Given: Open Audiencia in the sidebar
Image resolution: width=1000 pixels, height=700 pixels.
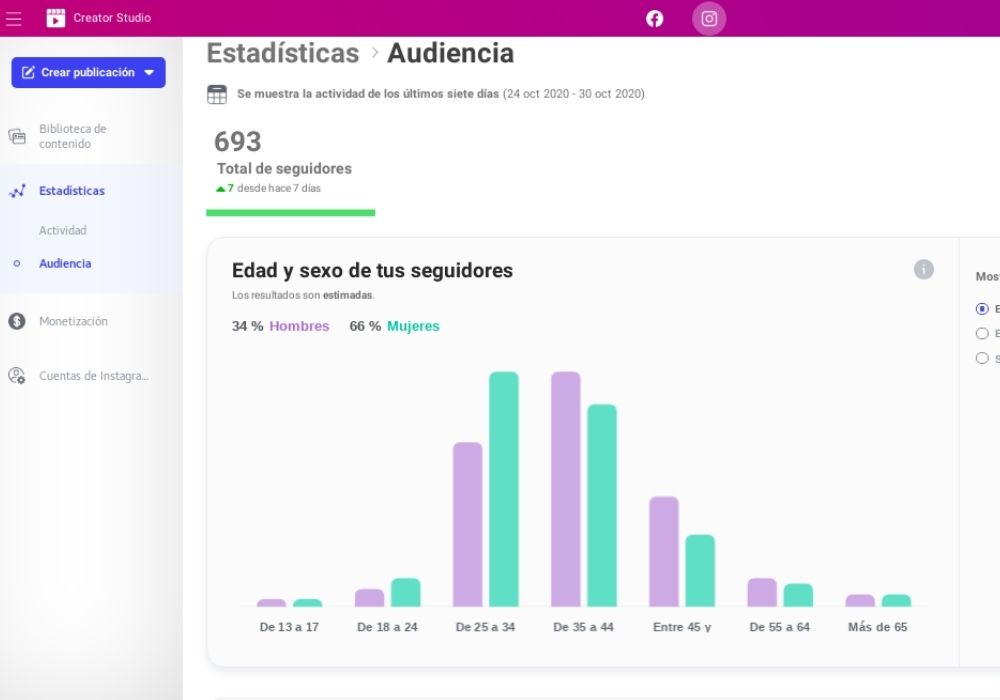Looking at the screenshot, I should [65, 264].
